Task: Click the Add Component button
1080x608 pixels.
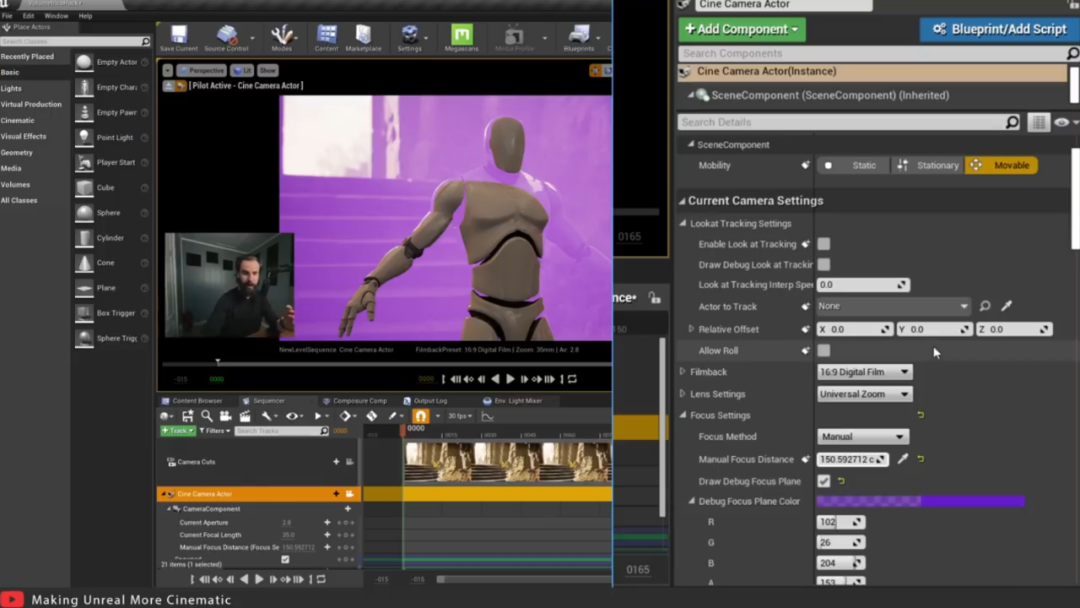Action: 741,29
